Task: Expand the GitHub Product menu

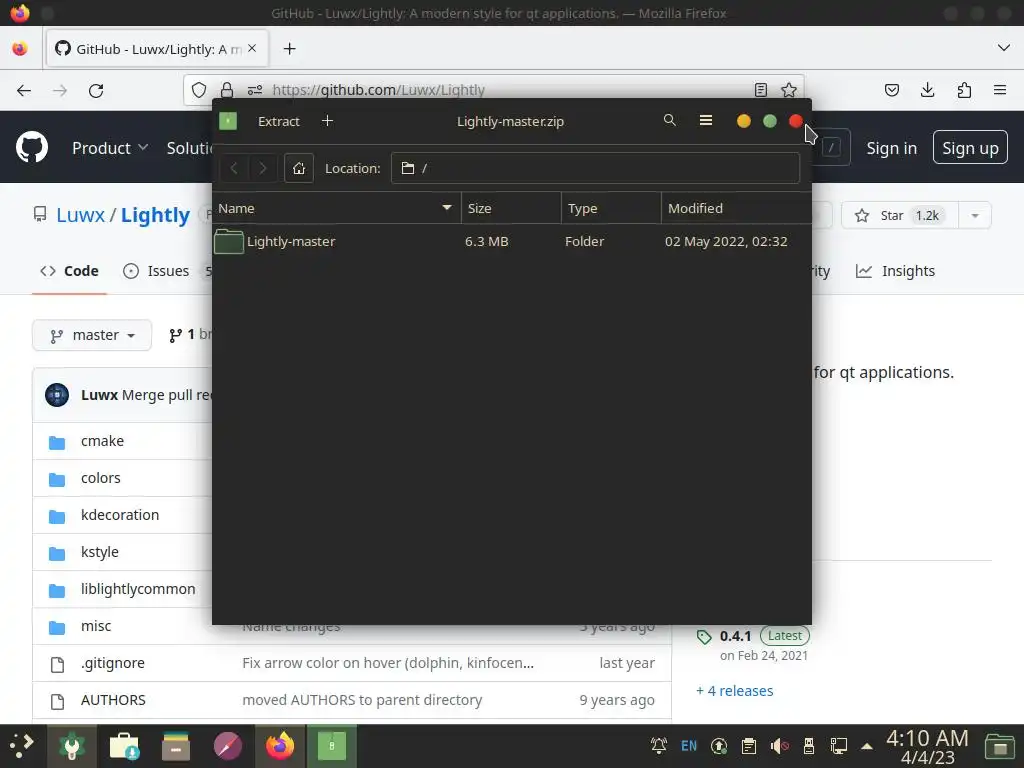Action: coord(110,148)
